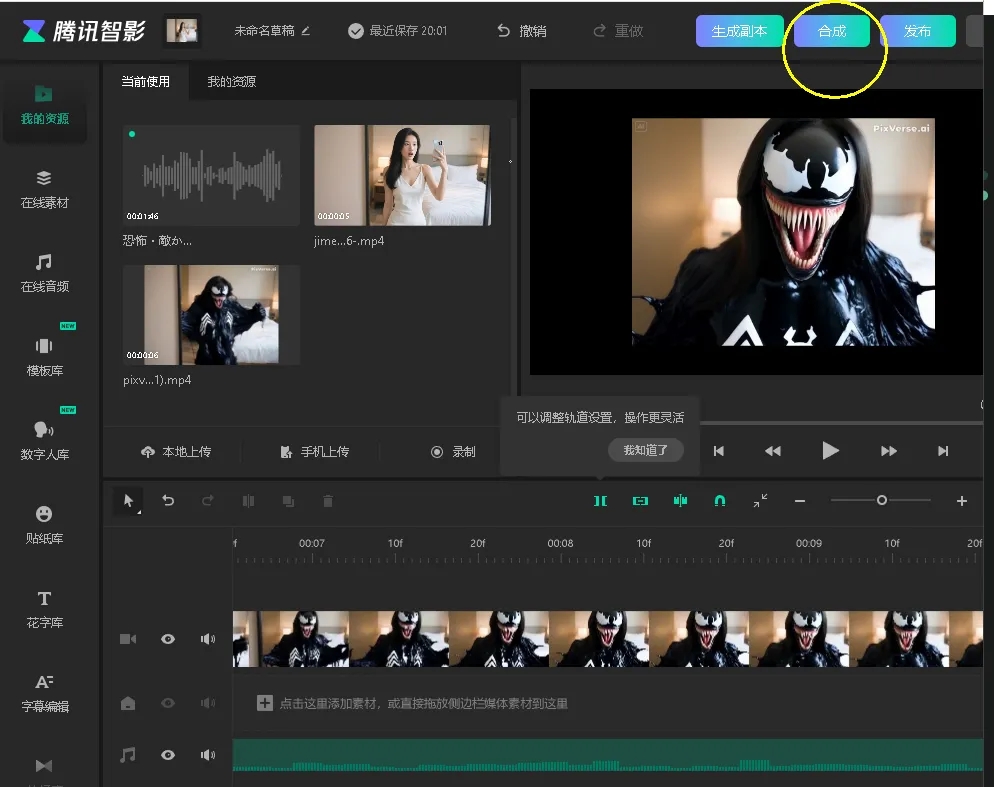Screen dimensions: 994x787
Task: Open the selection tool cursor dropdown
Action: (128, 501)
